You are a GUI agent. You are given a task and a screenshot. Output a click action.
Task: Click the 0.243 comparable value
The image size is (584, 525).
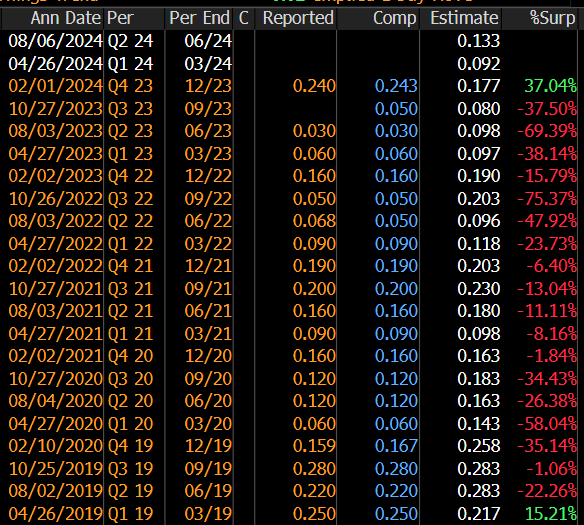(396, 86)
